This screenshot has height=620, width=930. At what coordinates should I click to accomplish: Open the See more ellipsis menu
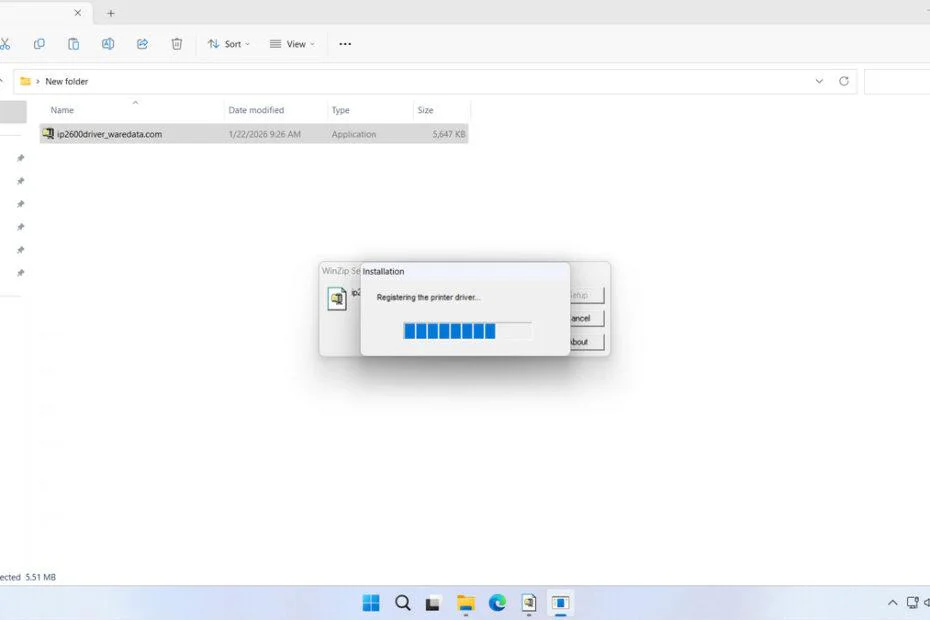point(345,44)
